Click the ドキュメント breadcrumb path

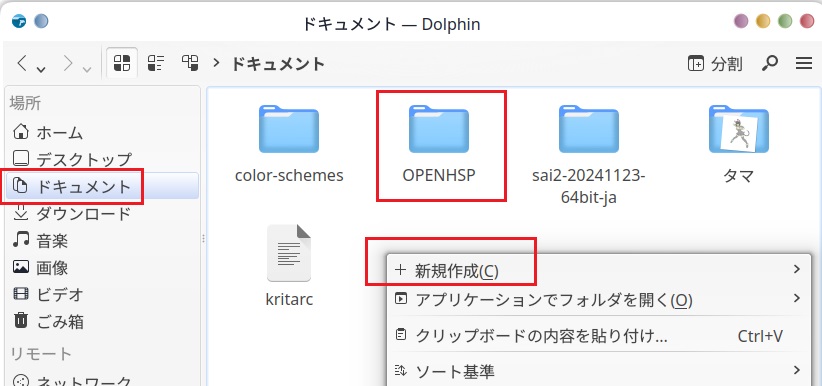278,64
